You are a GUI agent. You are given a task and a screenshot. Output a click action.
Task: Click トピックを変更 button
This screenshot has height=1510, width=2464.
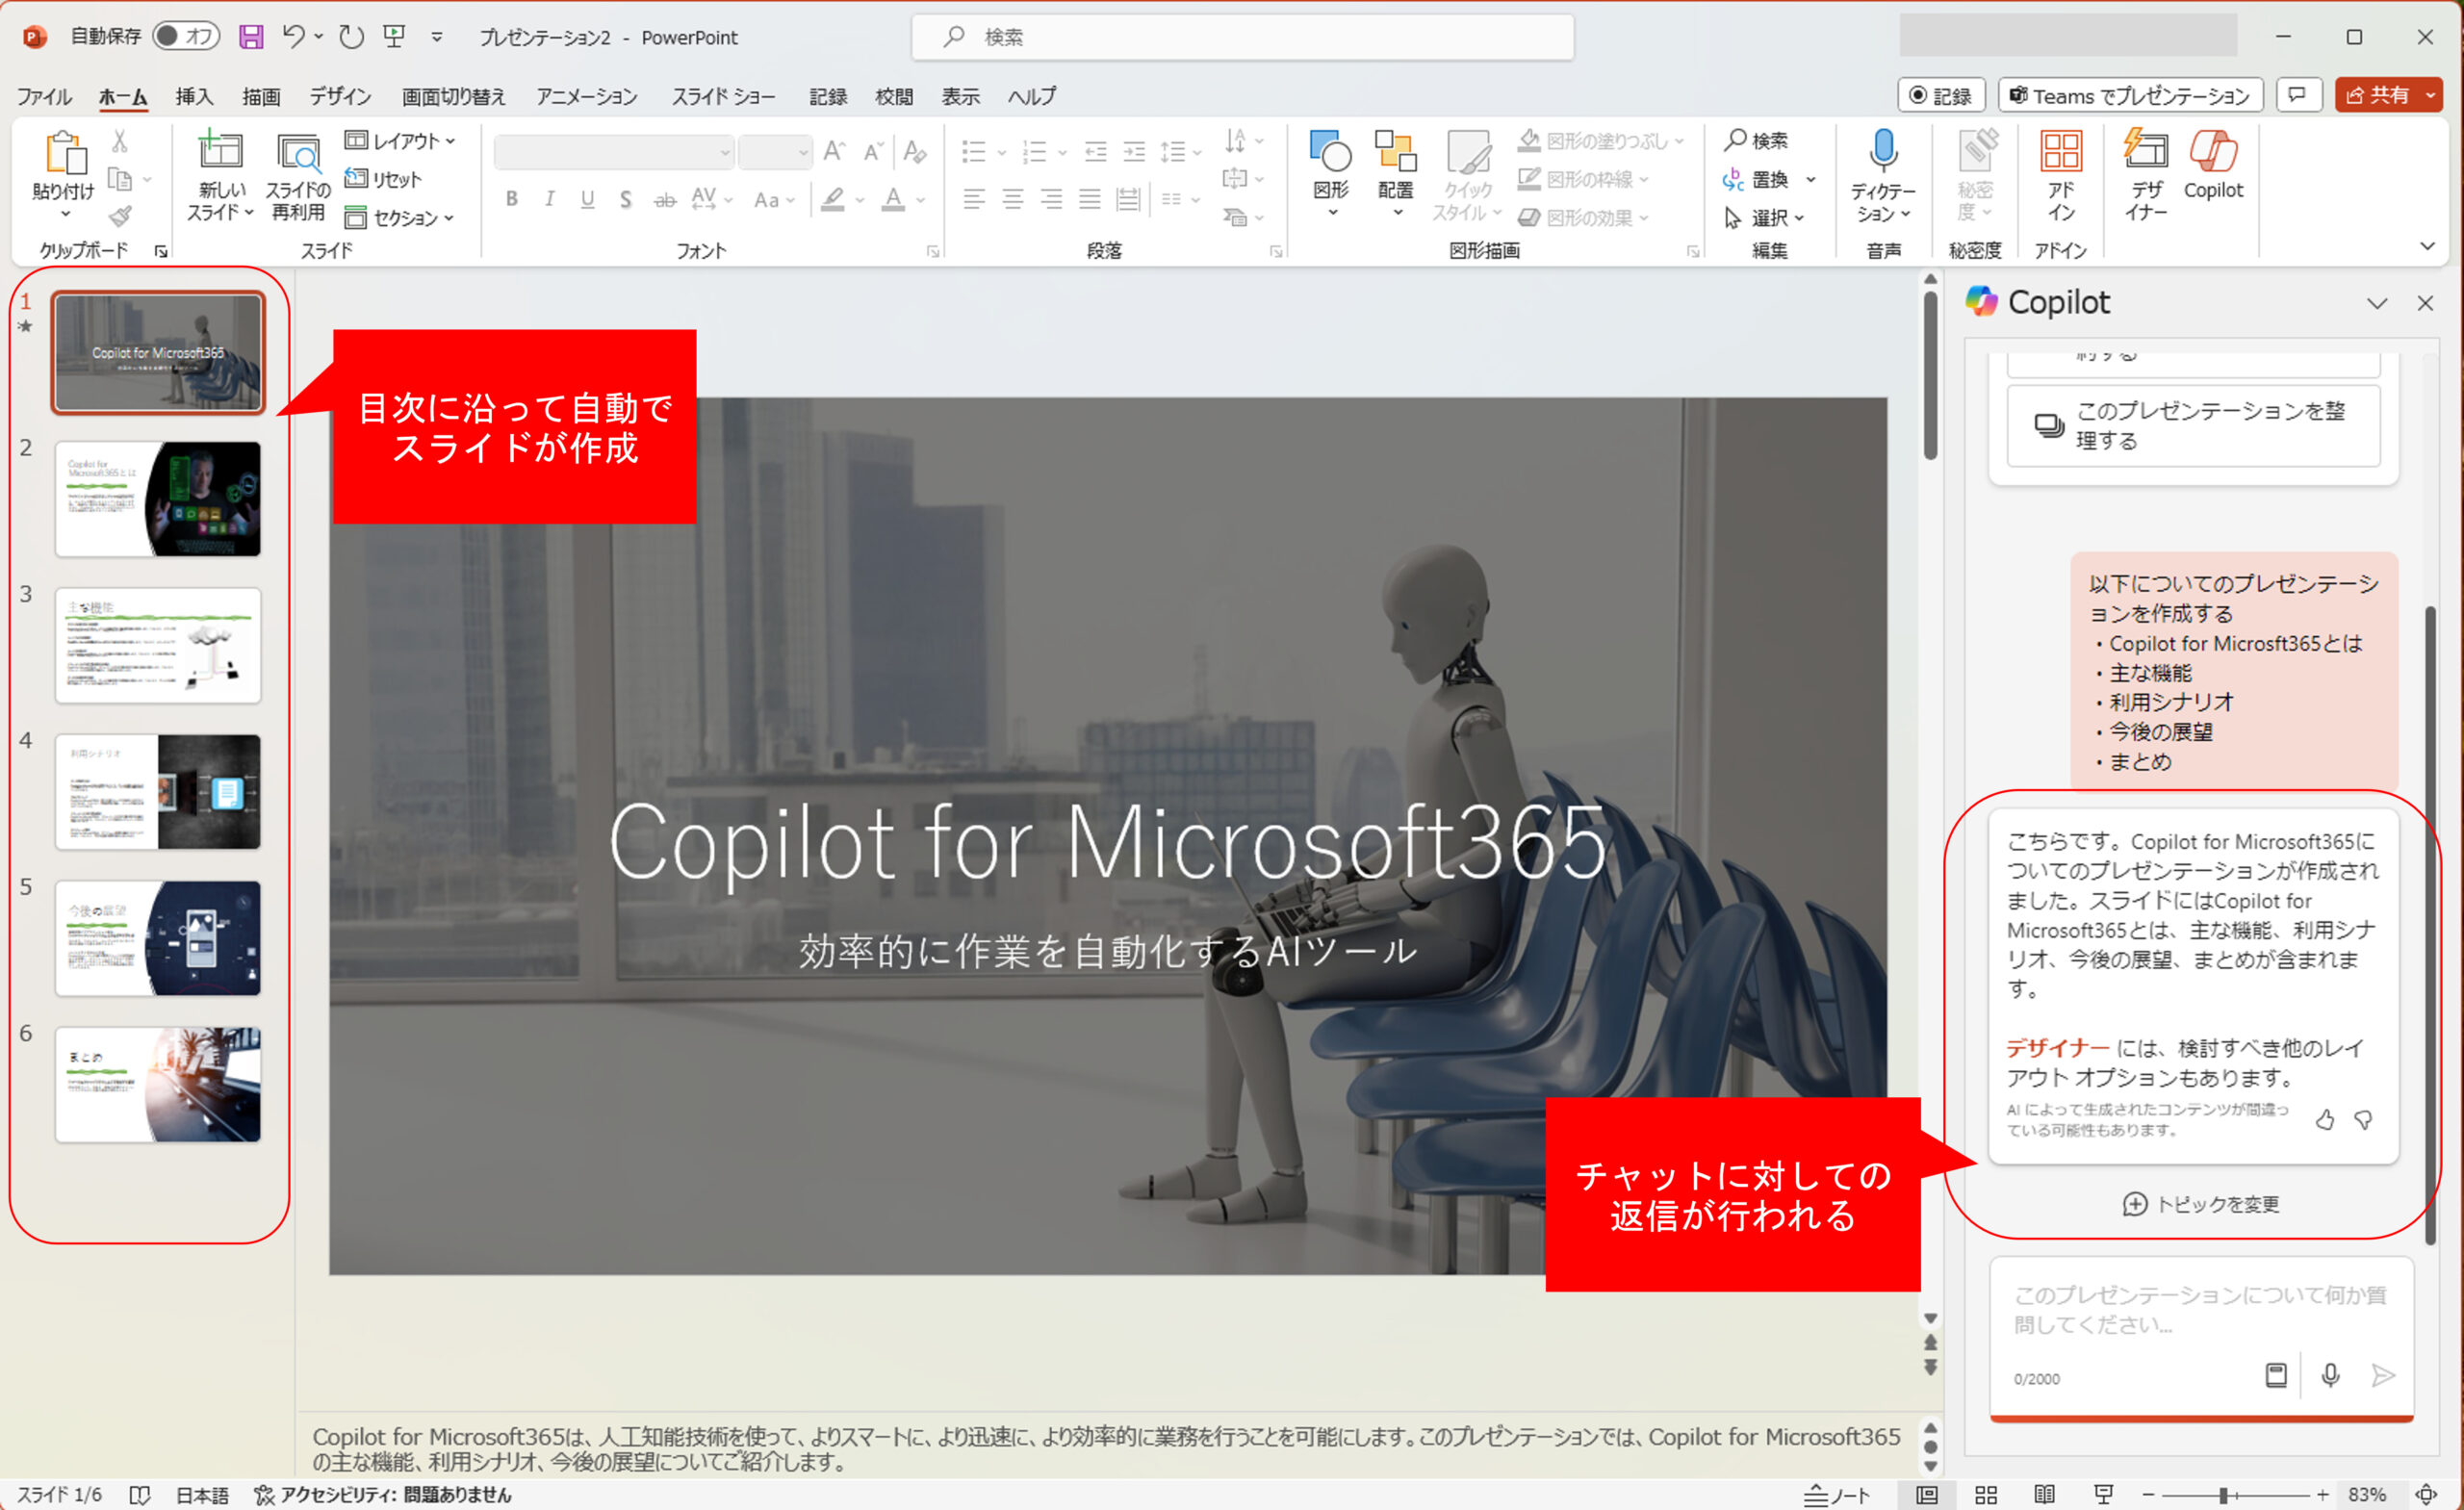2200,1204
